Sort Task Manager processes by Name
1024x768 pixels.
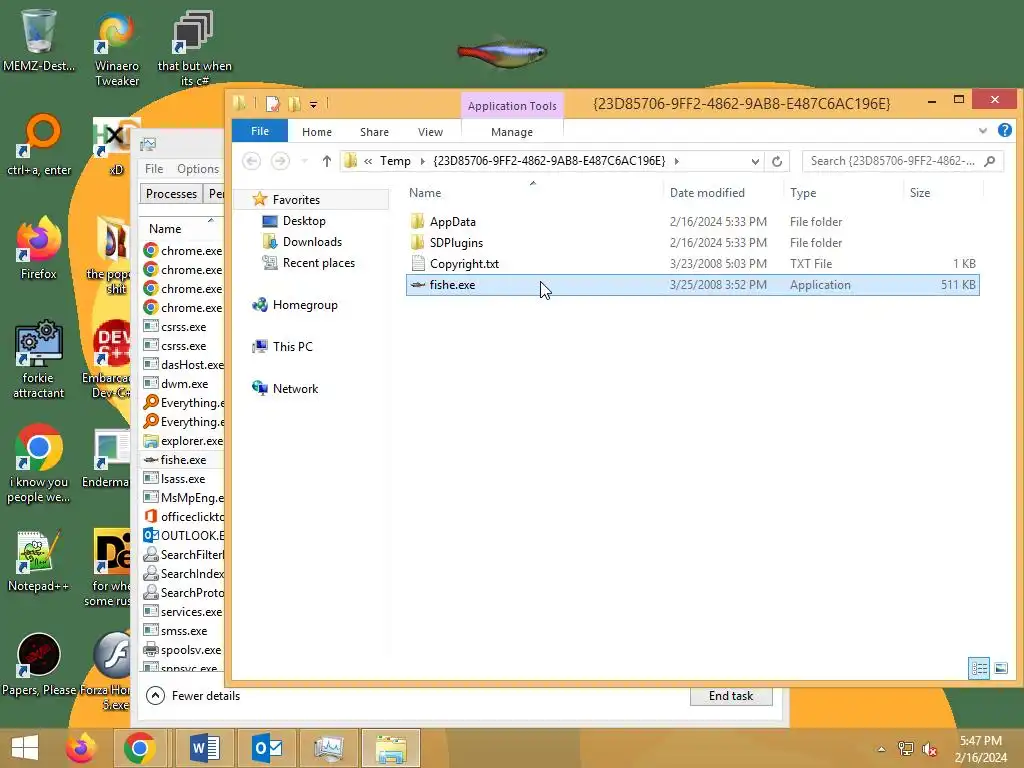(x=165, y=229)
